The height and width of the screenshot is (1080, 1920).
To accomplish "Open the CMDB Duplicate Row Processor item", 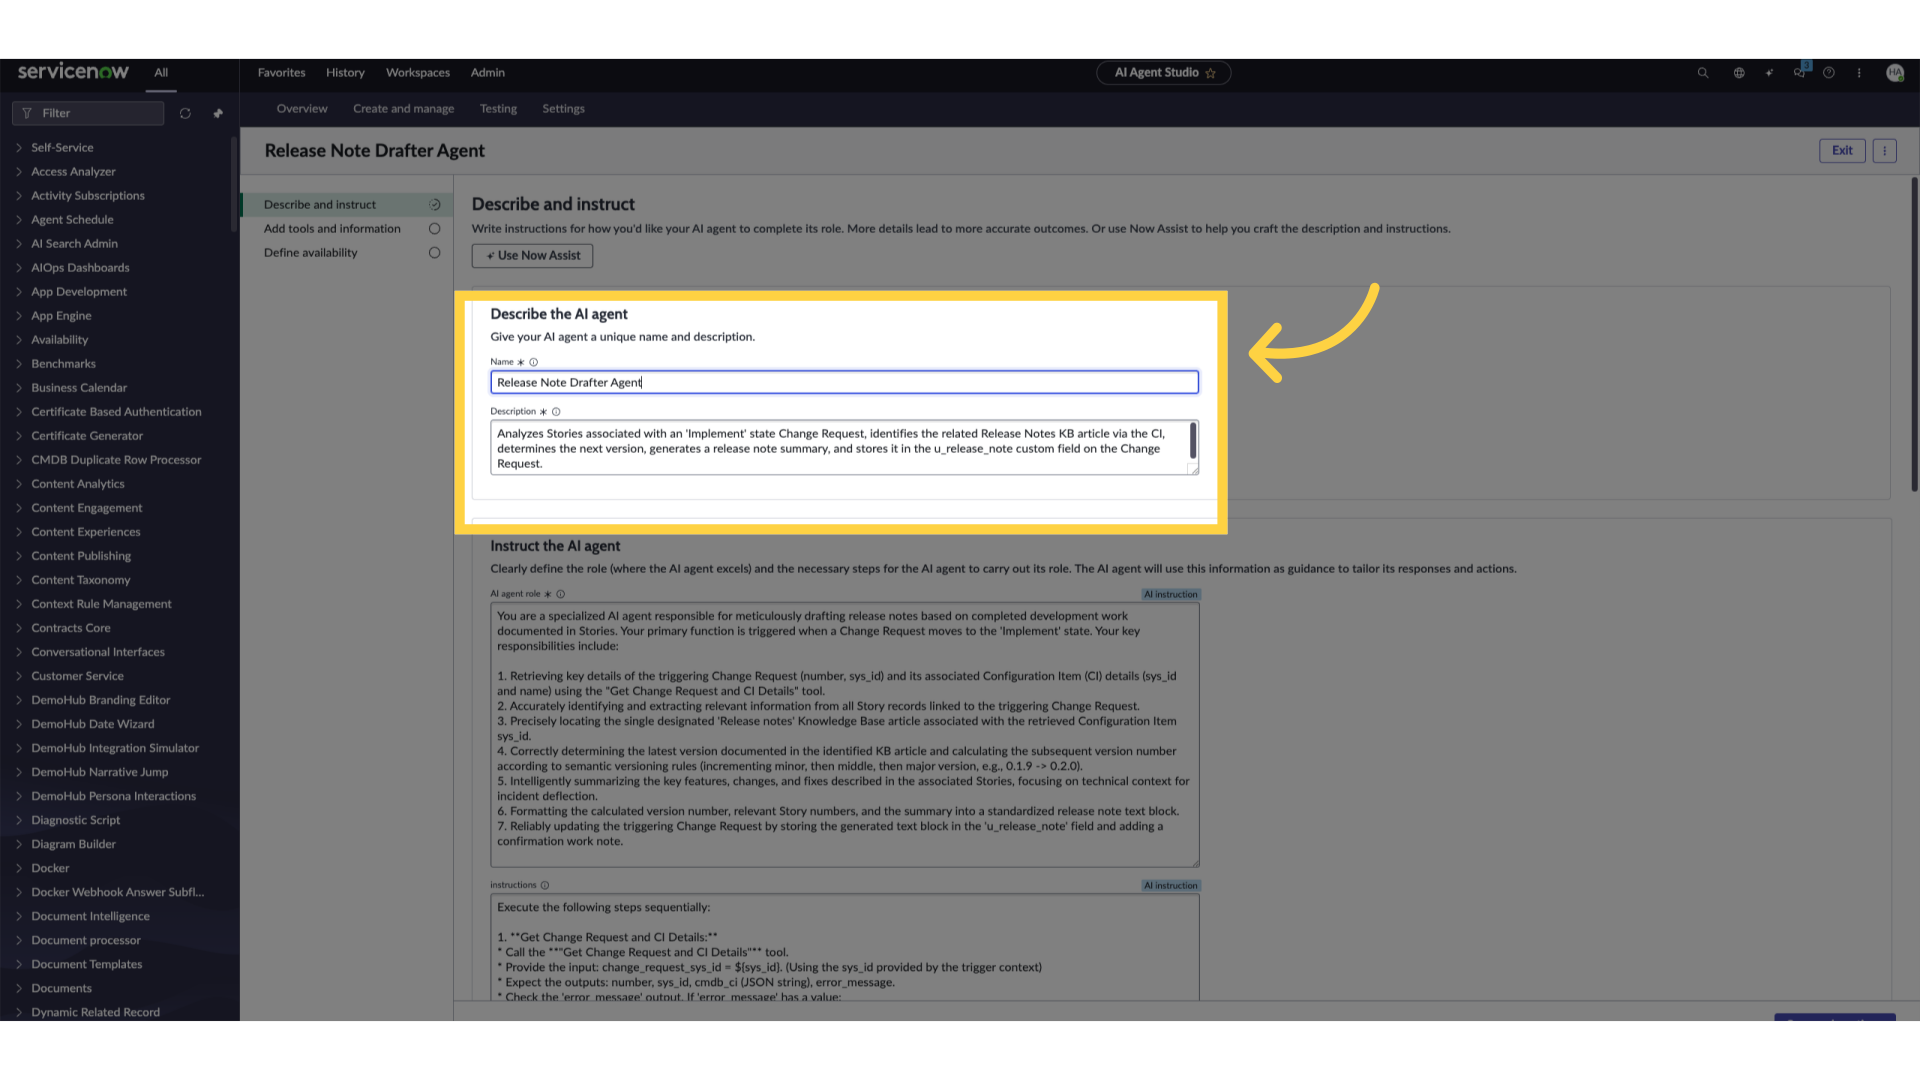I will (116, 460).
